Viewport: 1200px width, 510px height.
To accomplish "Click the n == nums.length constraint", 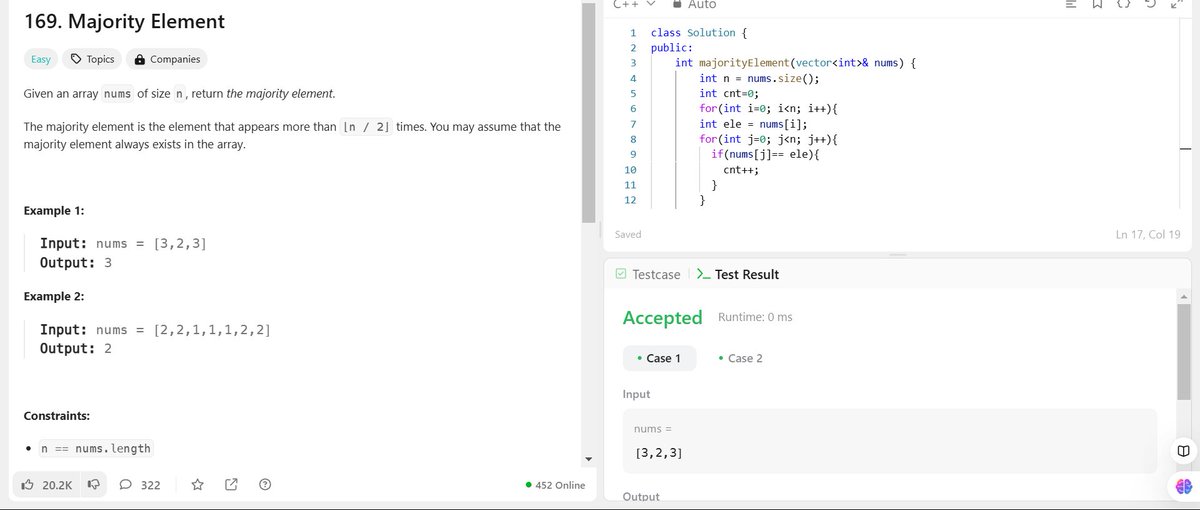I will pos(95,448).
